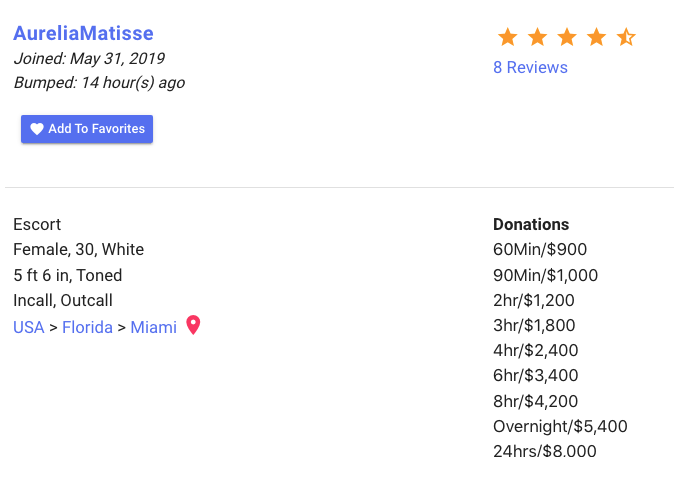The width and height of the screenshot is (674, 478).
Task: Follow the Florida breadcrumb link
Action: tap(87, 328)
